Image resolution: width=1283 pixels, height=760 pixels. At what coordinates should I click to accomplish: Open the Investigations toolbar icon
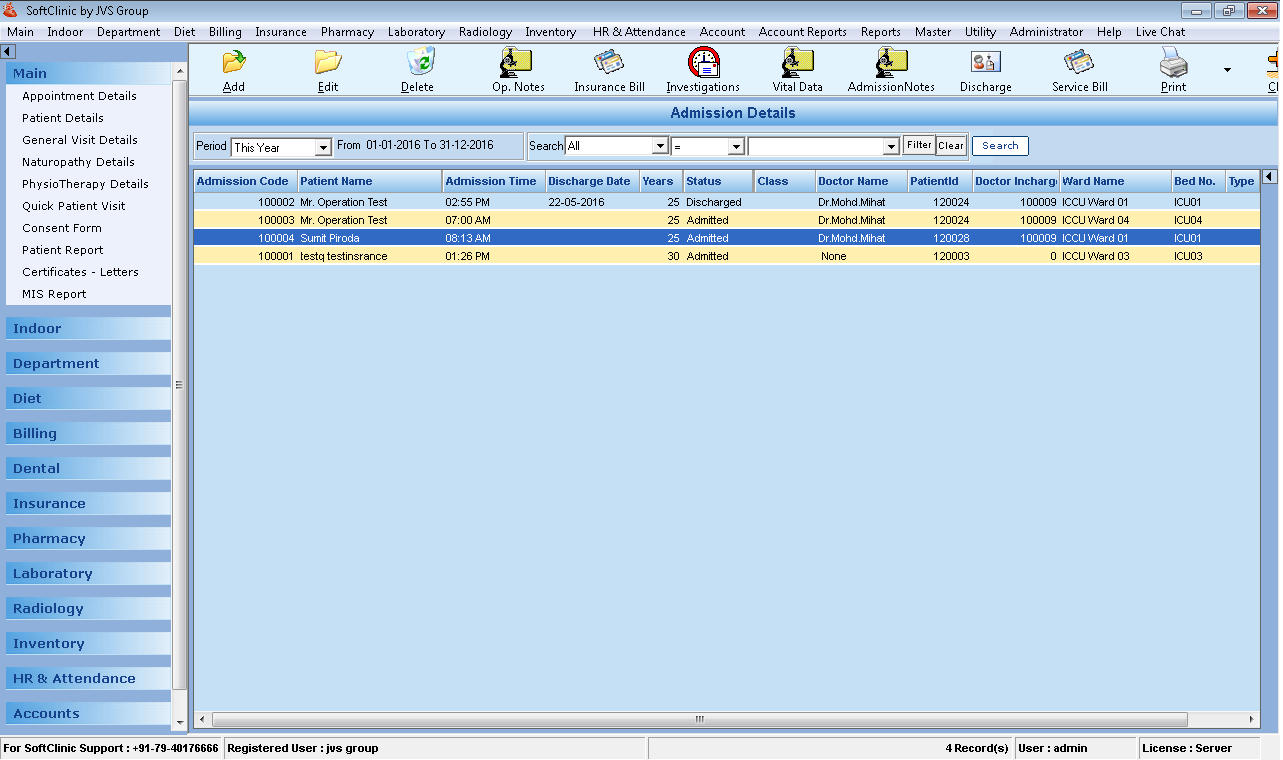[x=703, y=63]
